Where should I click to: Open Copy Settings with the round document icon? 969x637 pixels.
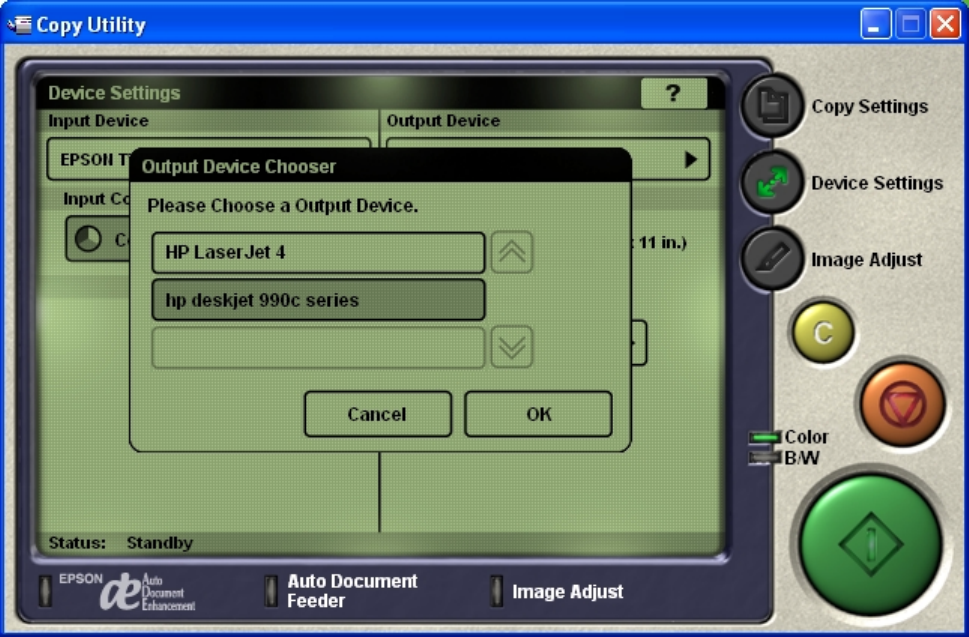pyautogui.click(x=772, y=106)
